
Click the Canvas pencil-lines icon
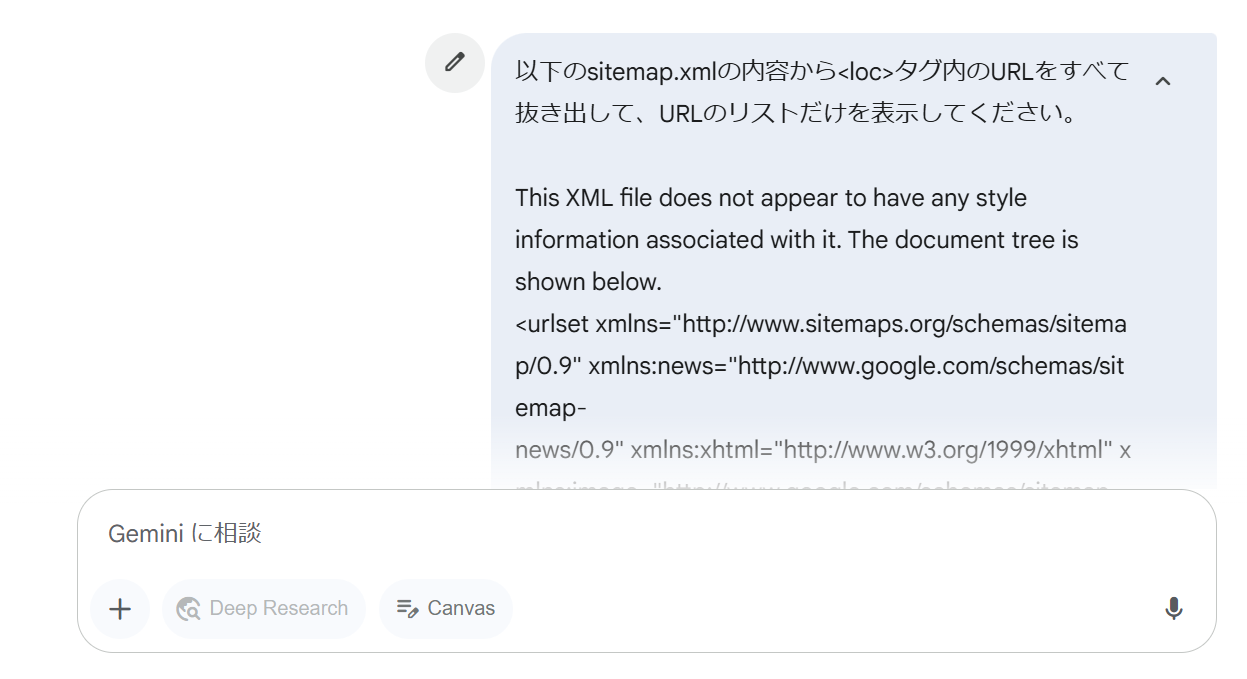point(407,608)
